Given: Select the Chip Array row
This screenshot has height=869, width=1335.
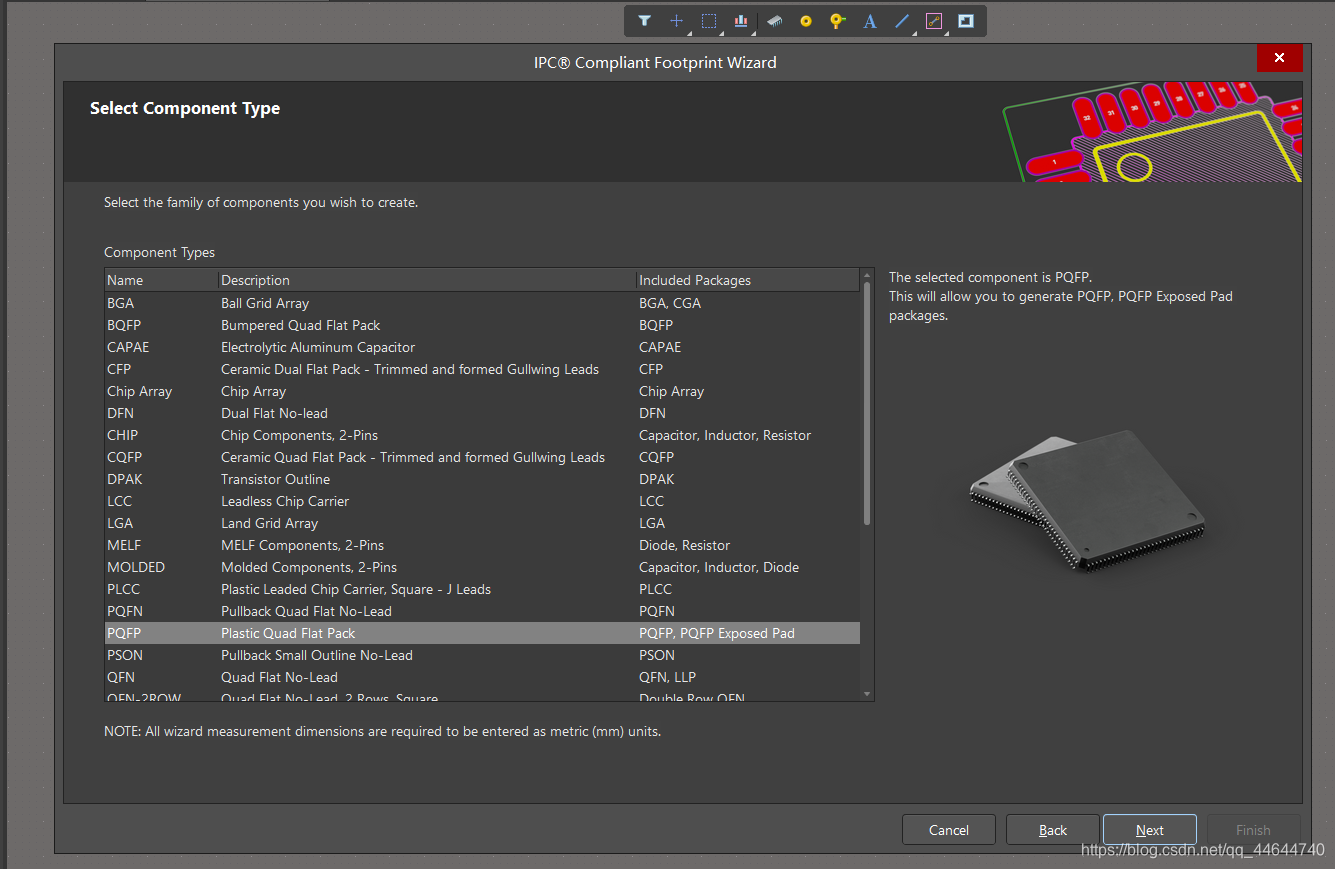Looking at the screenshot, I should click(x=482, y=391).
